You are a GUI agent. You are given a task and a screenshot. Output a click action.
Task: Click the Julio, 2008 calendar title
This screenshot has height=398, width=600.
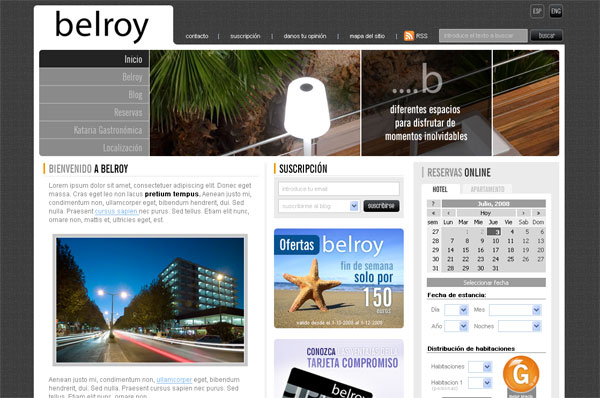[494, 204]
